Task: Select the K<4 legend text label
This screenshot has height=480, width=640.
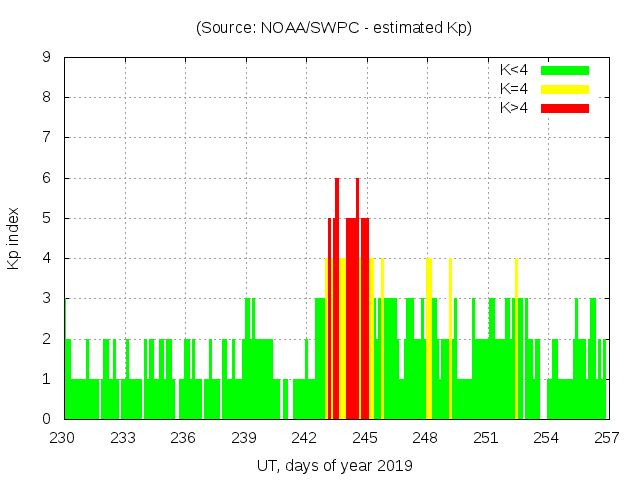Action: (514, 70)
